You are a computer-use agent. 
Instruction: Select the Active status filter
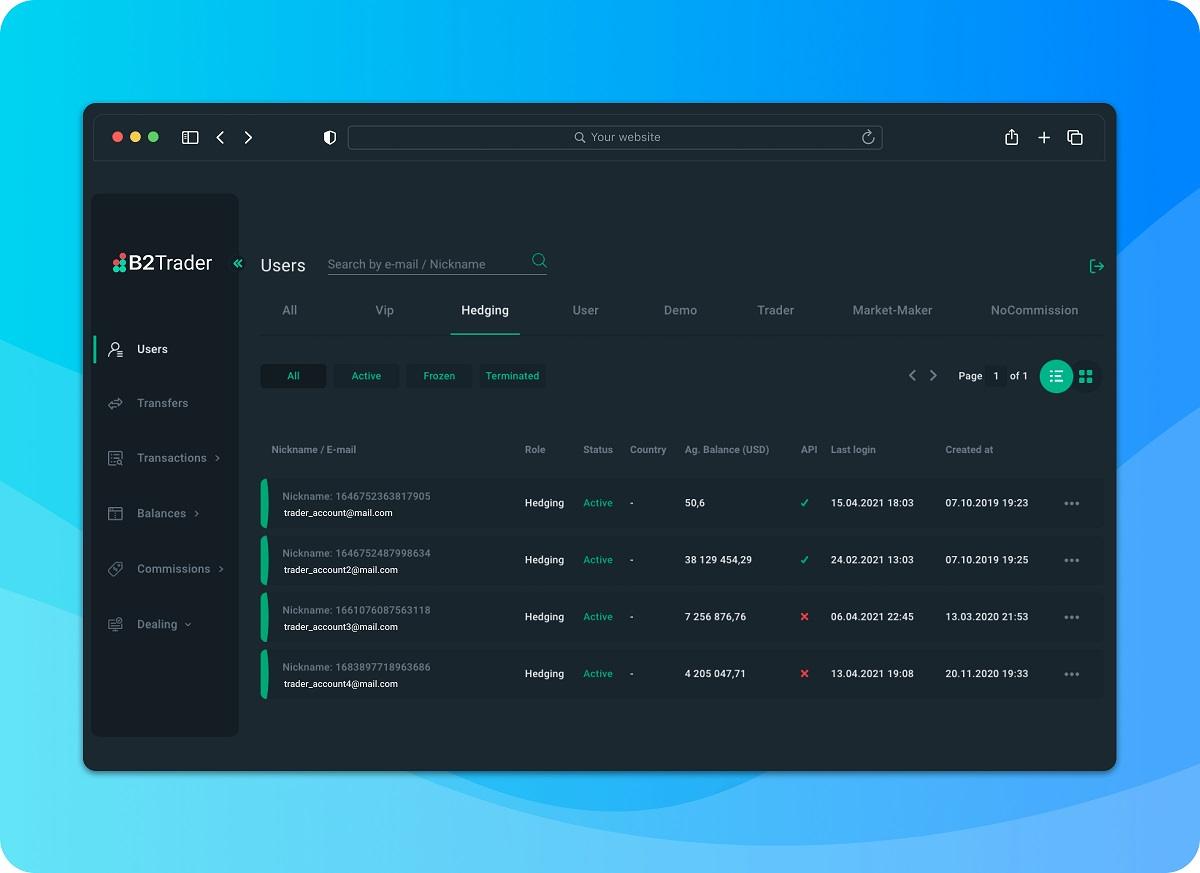click(366, 376)
